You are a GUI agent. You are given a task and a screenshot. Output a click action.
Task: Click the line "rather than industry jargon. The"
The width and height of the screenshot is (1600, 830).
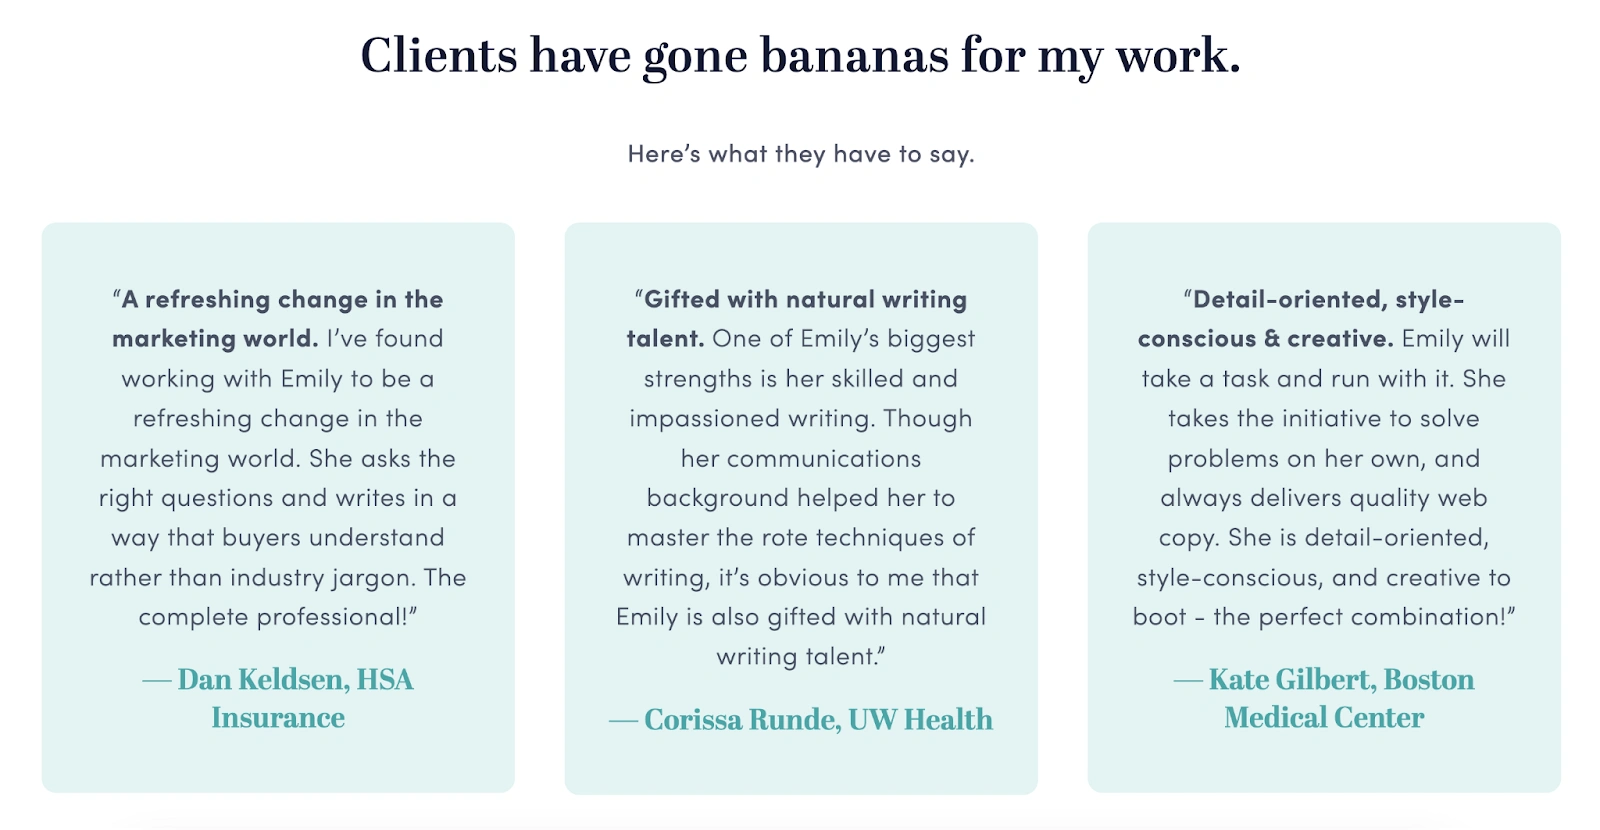[x=278, y=577]
